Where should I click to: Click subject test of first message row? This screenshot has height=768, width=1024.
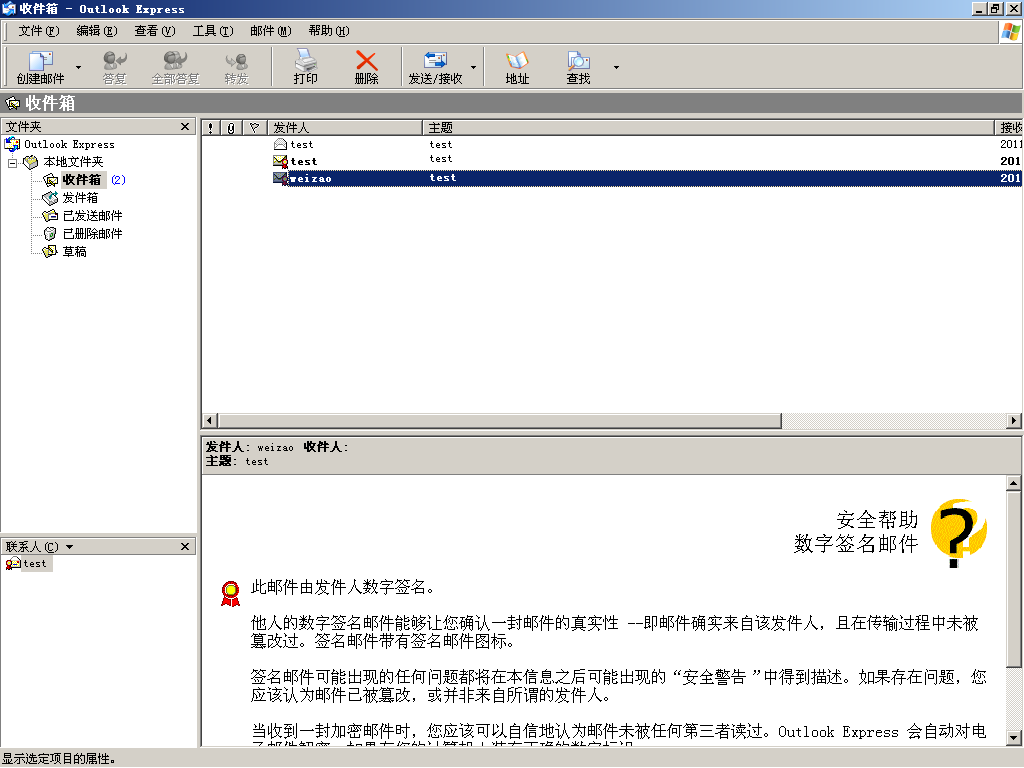[x=440, y=144]
